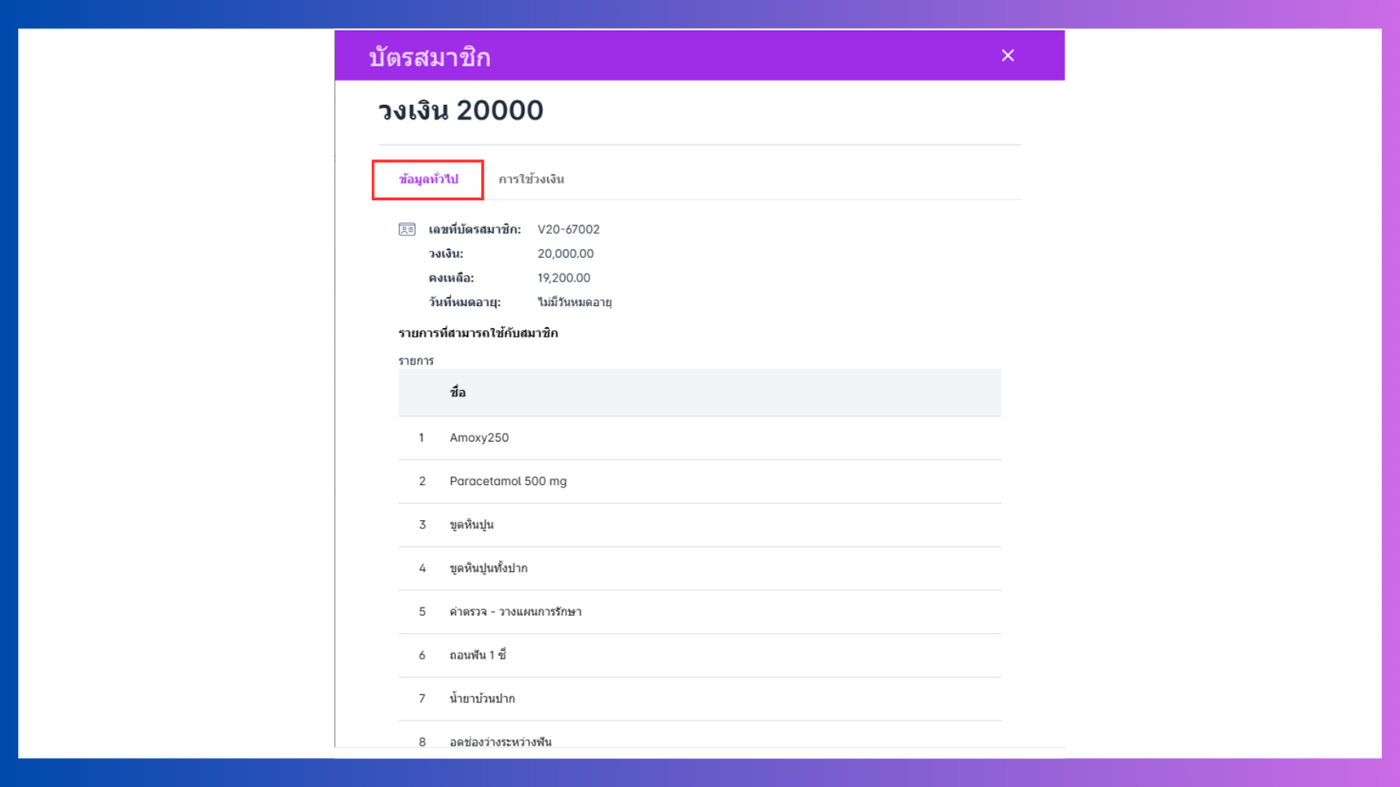Switch to the ข้อมูลทั่วไป tab
1400x787 pixels.
pos(428,180)
